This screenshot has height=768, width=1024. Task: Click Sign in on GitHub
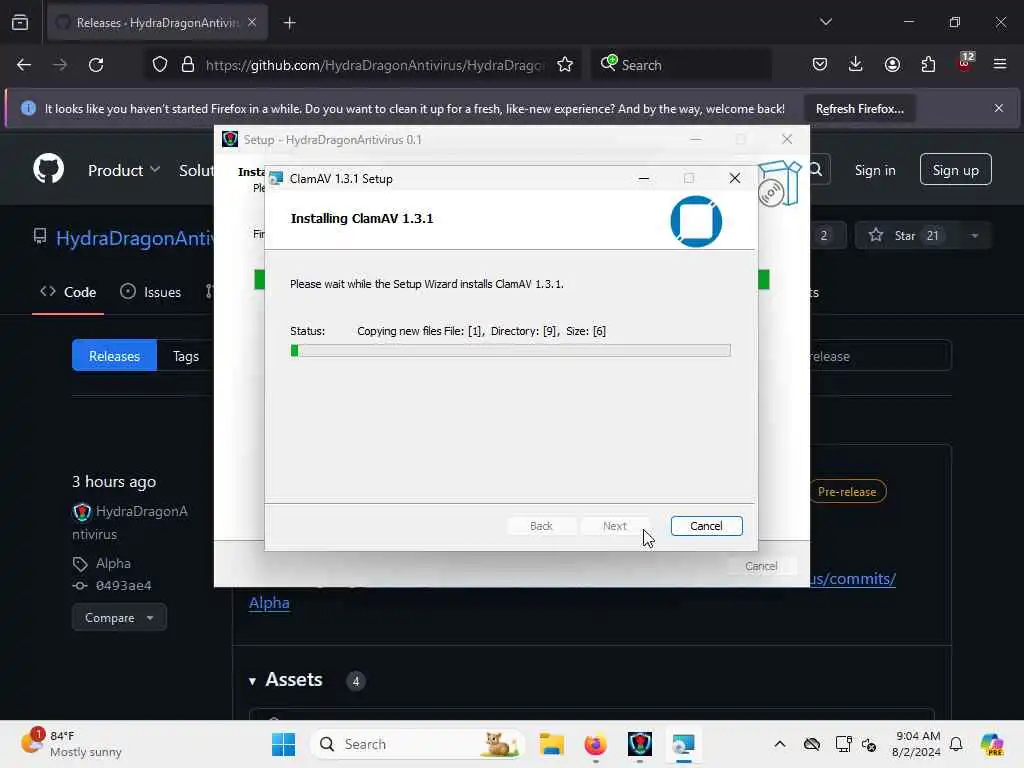(x=874, y=170)
